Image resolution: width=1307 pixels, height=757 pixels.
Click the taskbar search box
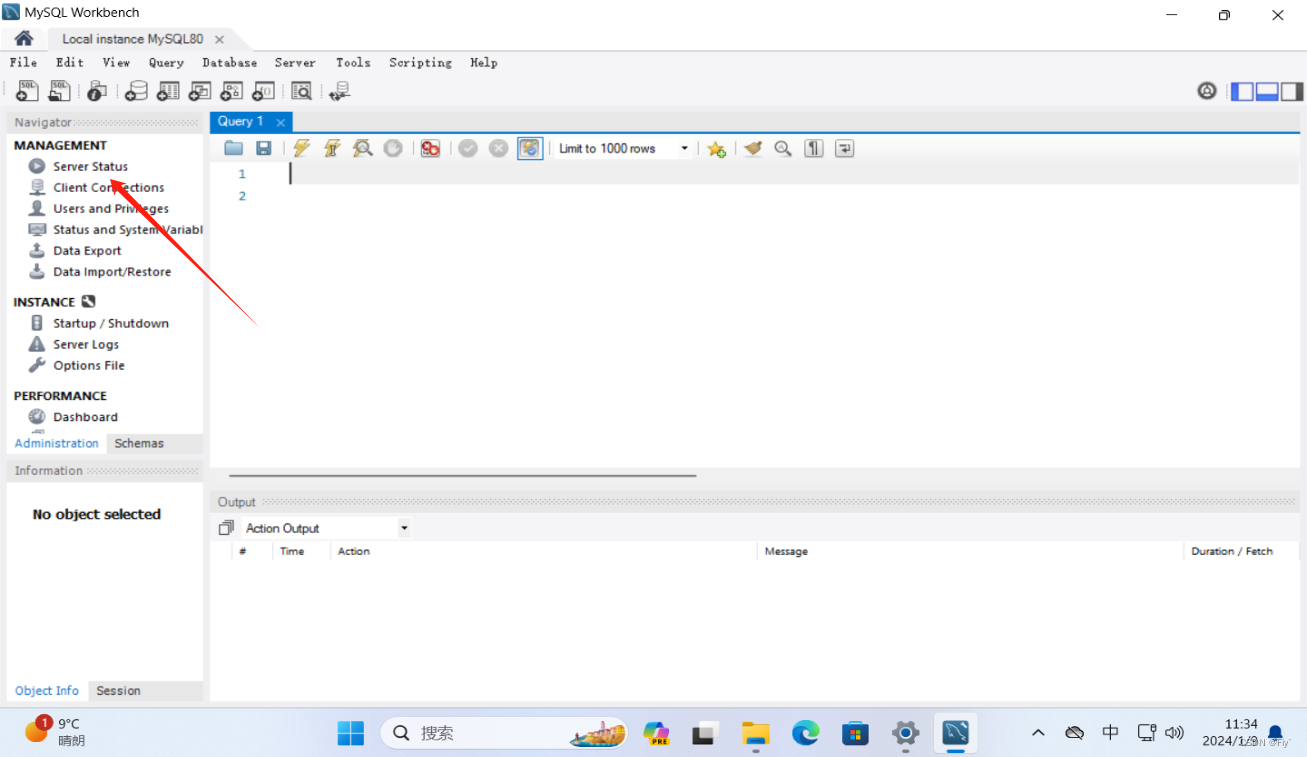503,733
